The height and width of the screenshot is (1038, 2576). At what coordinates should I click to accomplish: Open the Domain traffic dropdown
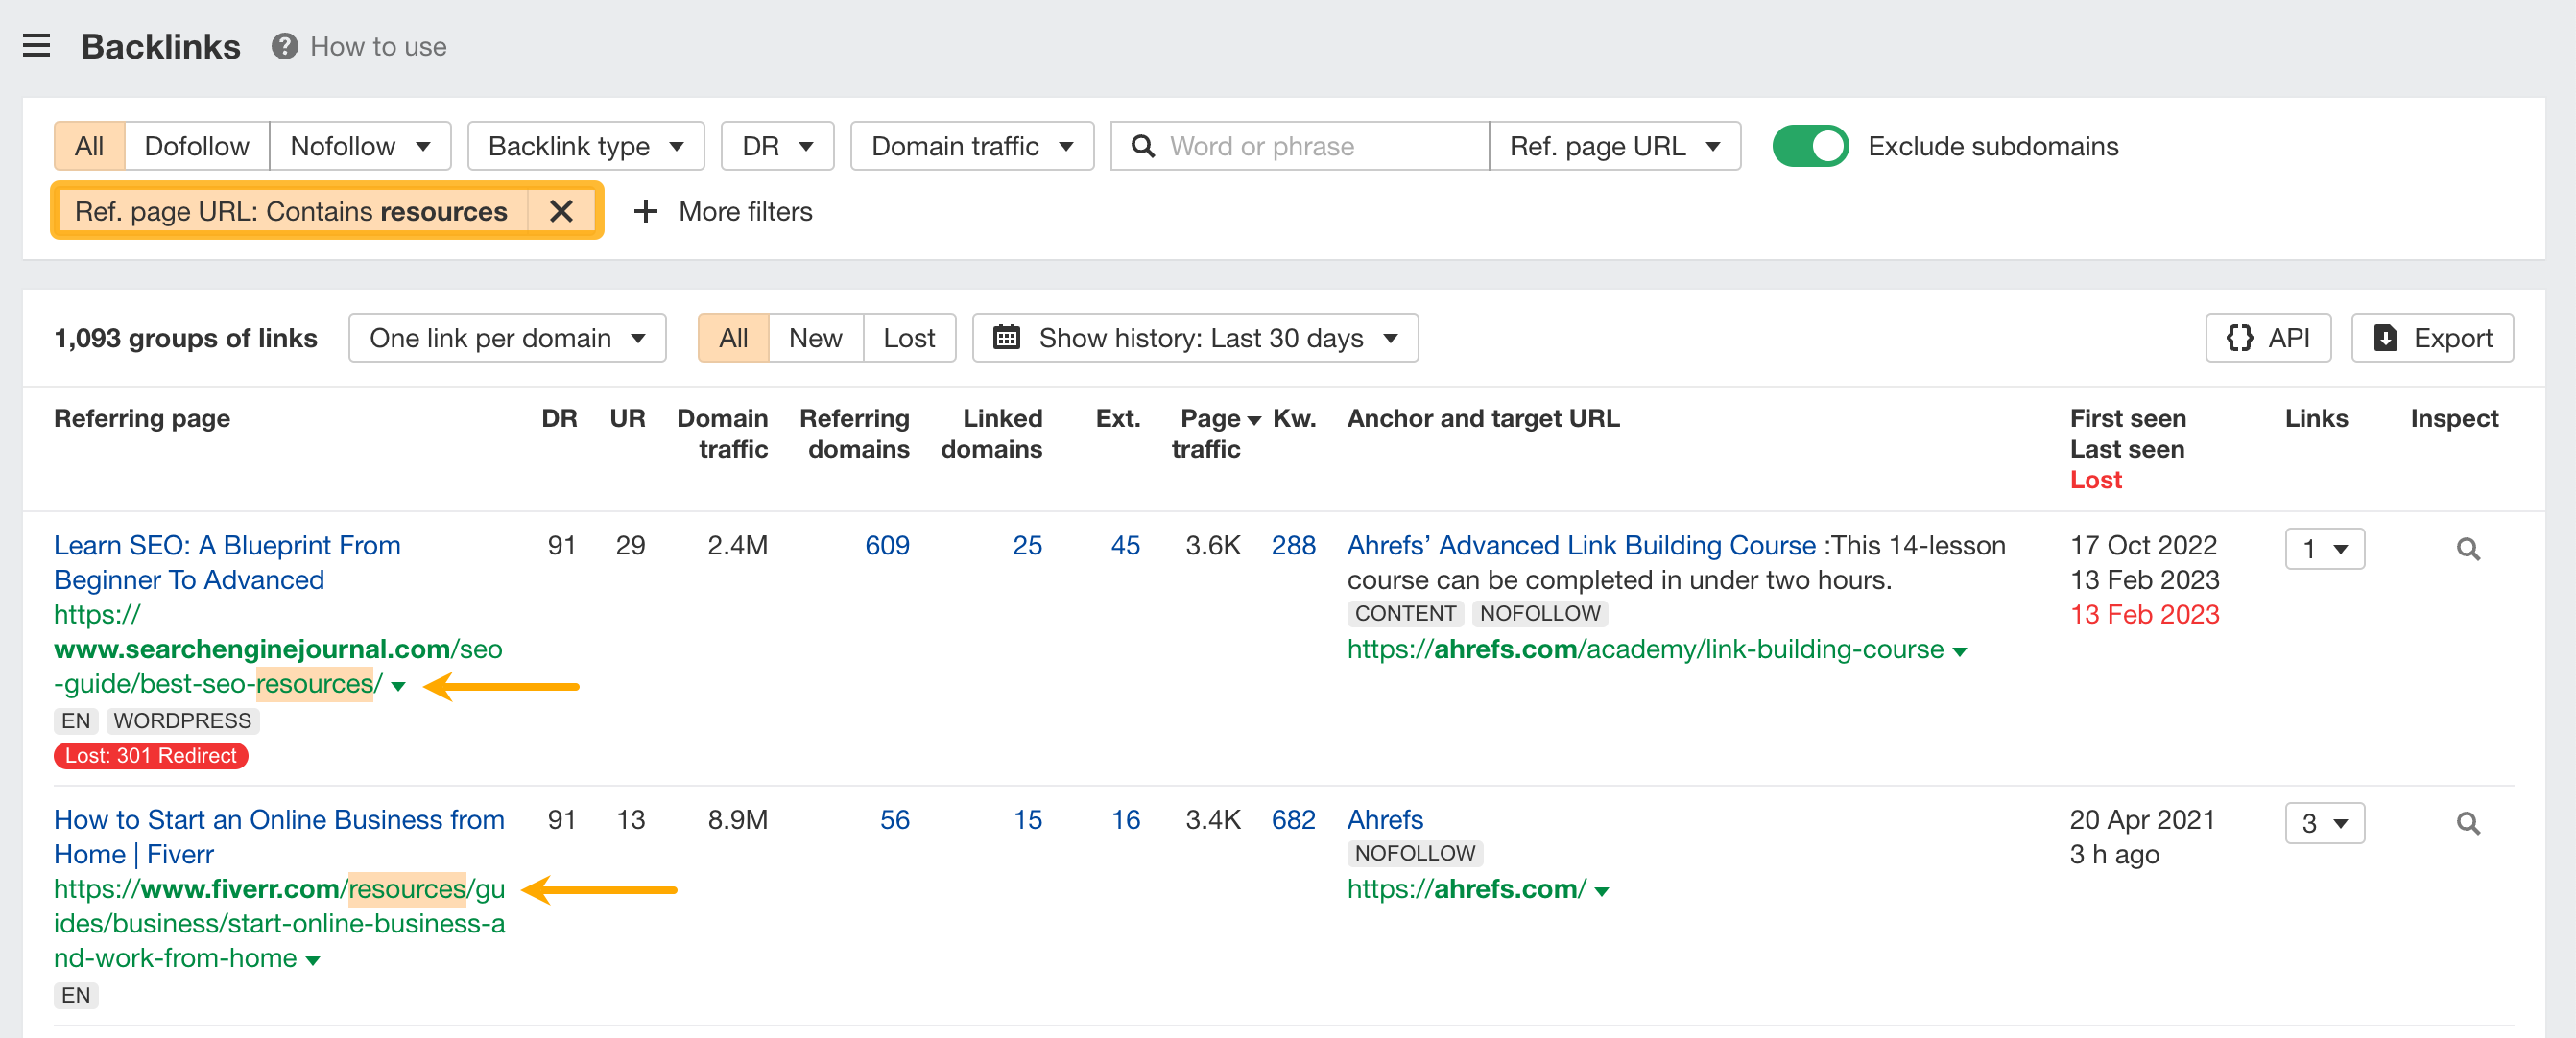click(972, 146)
